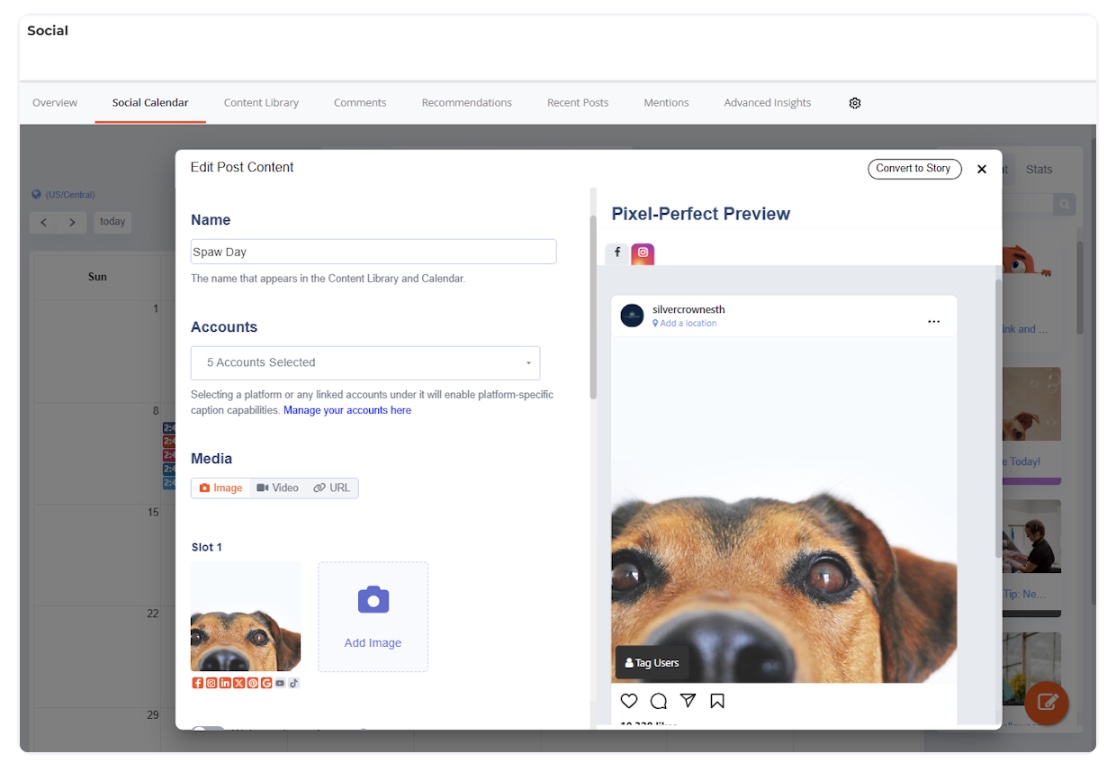The image size is (1104, 760).
Task: Open the three-dot menu on Instagram preview
Action: [x=934, y=321]
